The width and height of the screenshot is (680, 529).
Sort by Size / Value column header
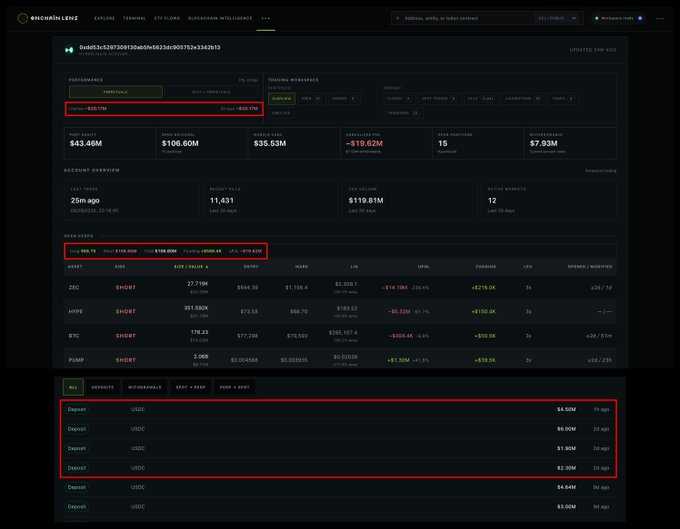(191, 267)
